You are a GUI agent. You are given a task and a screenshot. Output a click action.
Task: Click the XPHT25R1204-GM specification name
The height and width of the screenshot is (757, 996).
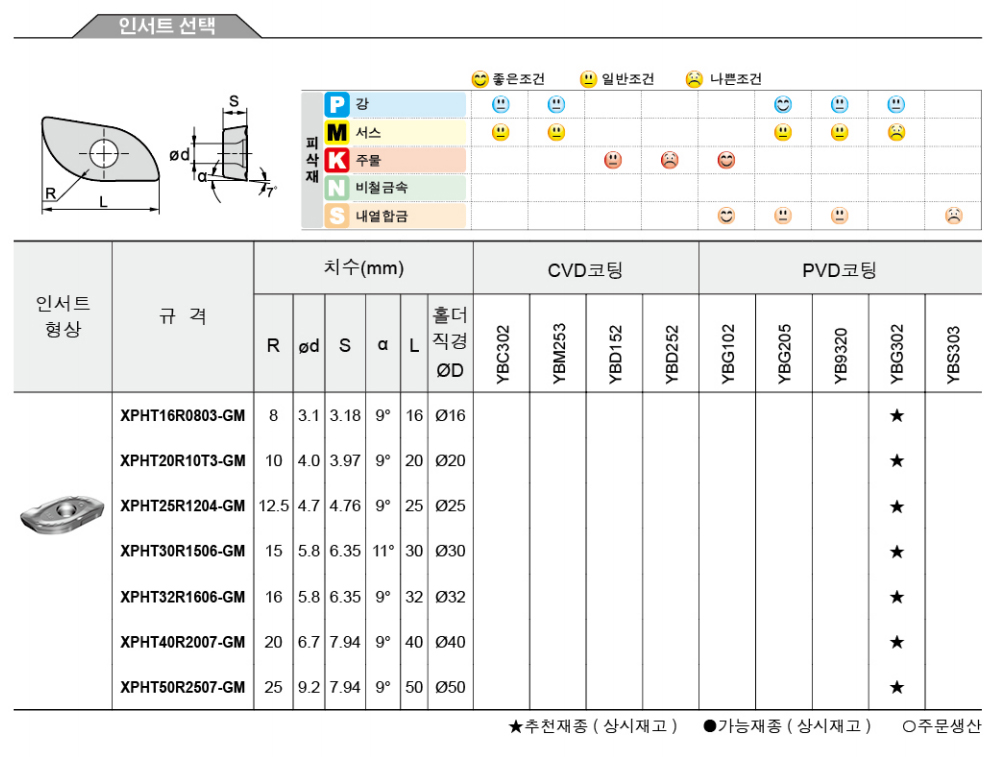[182, 506]
